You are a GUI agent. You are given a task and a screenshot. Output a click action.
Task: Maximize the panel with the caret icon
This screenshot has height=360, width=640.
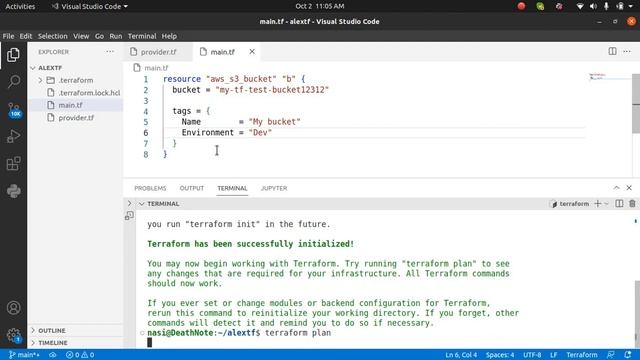click(616, 188)
